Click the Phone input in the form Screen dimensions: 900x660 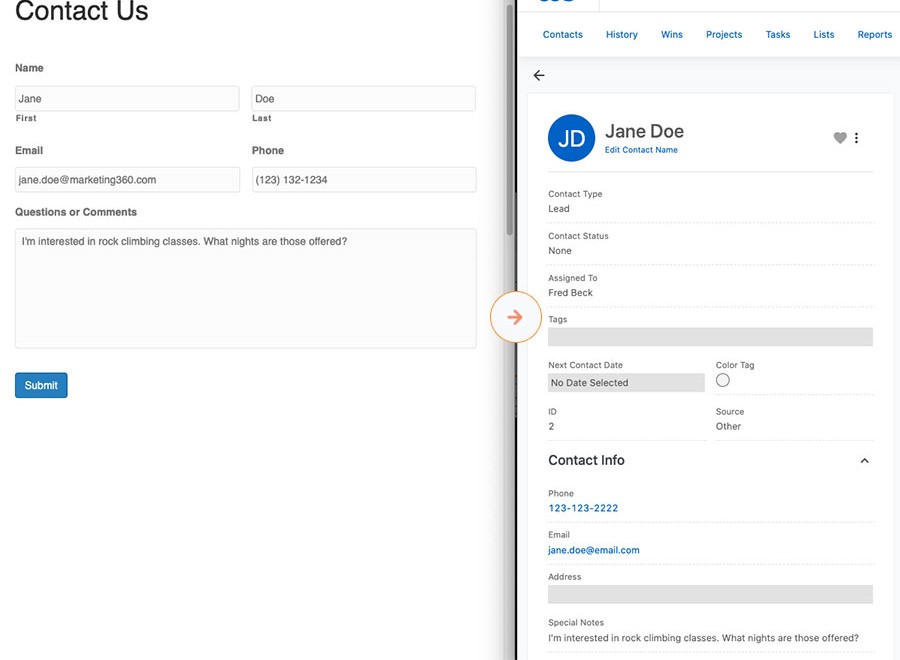(x=364, y=180)
